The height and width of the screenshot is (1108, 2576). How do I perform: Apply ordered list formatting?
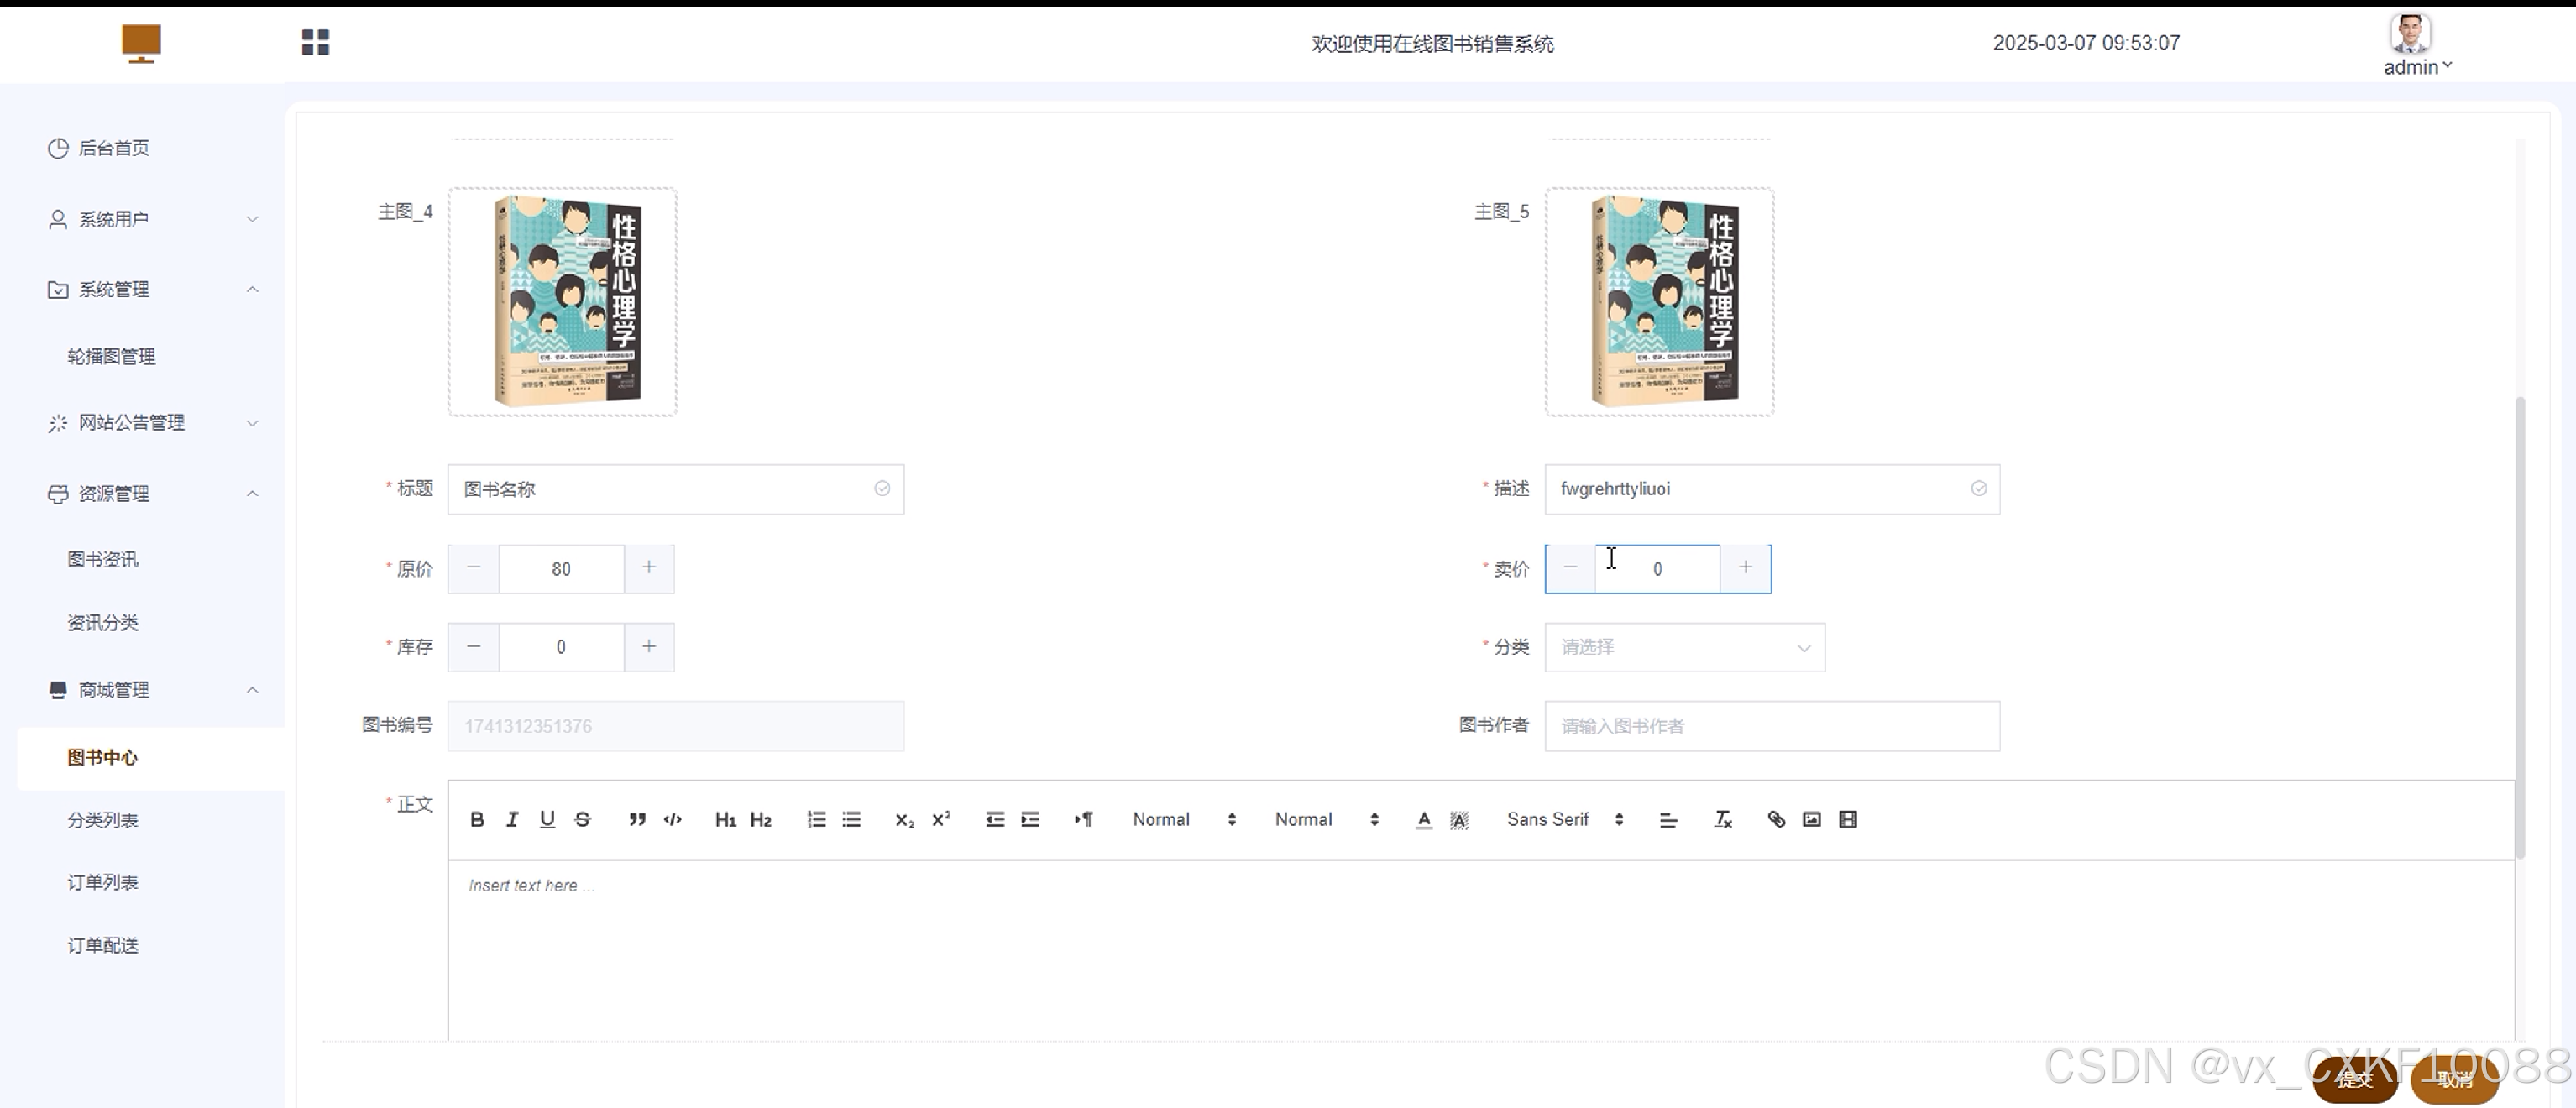pos(816,819)
